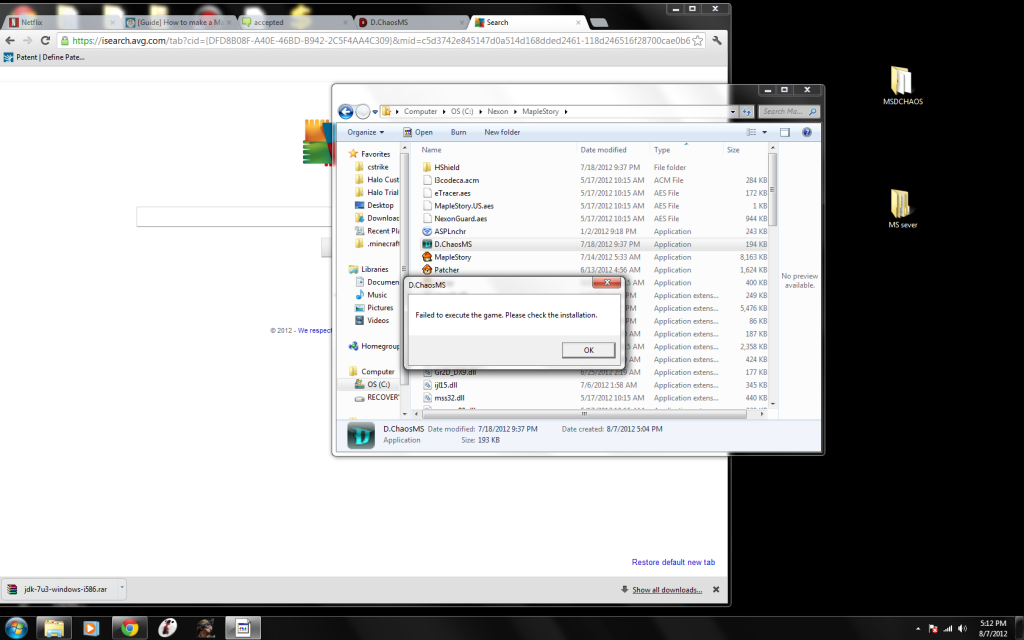Viewport: 1024px width, 640px height.
Task: Open the Videos library
Action: click(x=377, y=321)
